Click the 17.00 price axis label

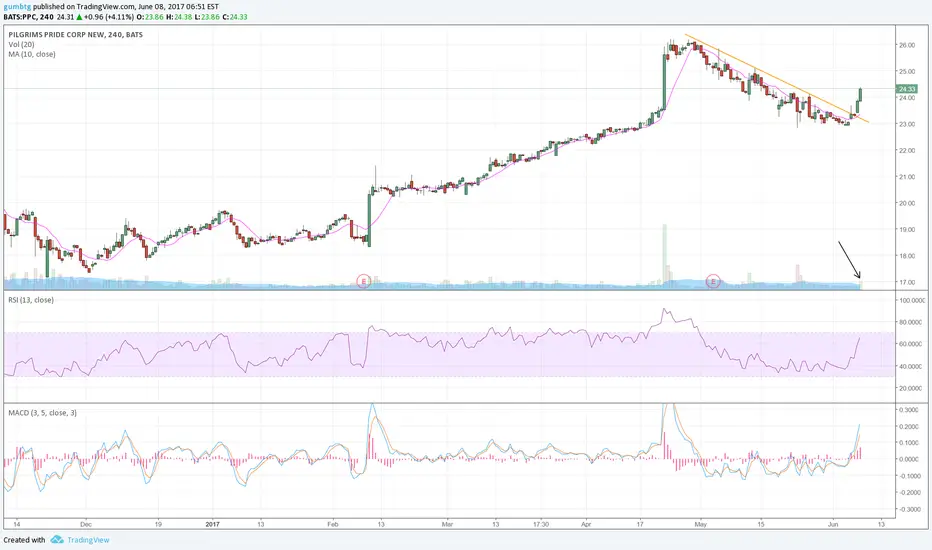tap(907, 282)
